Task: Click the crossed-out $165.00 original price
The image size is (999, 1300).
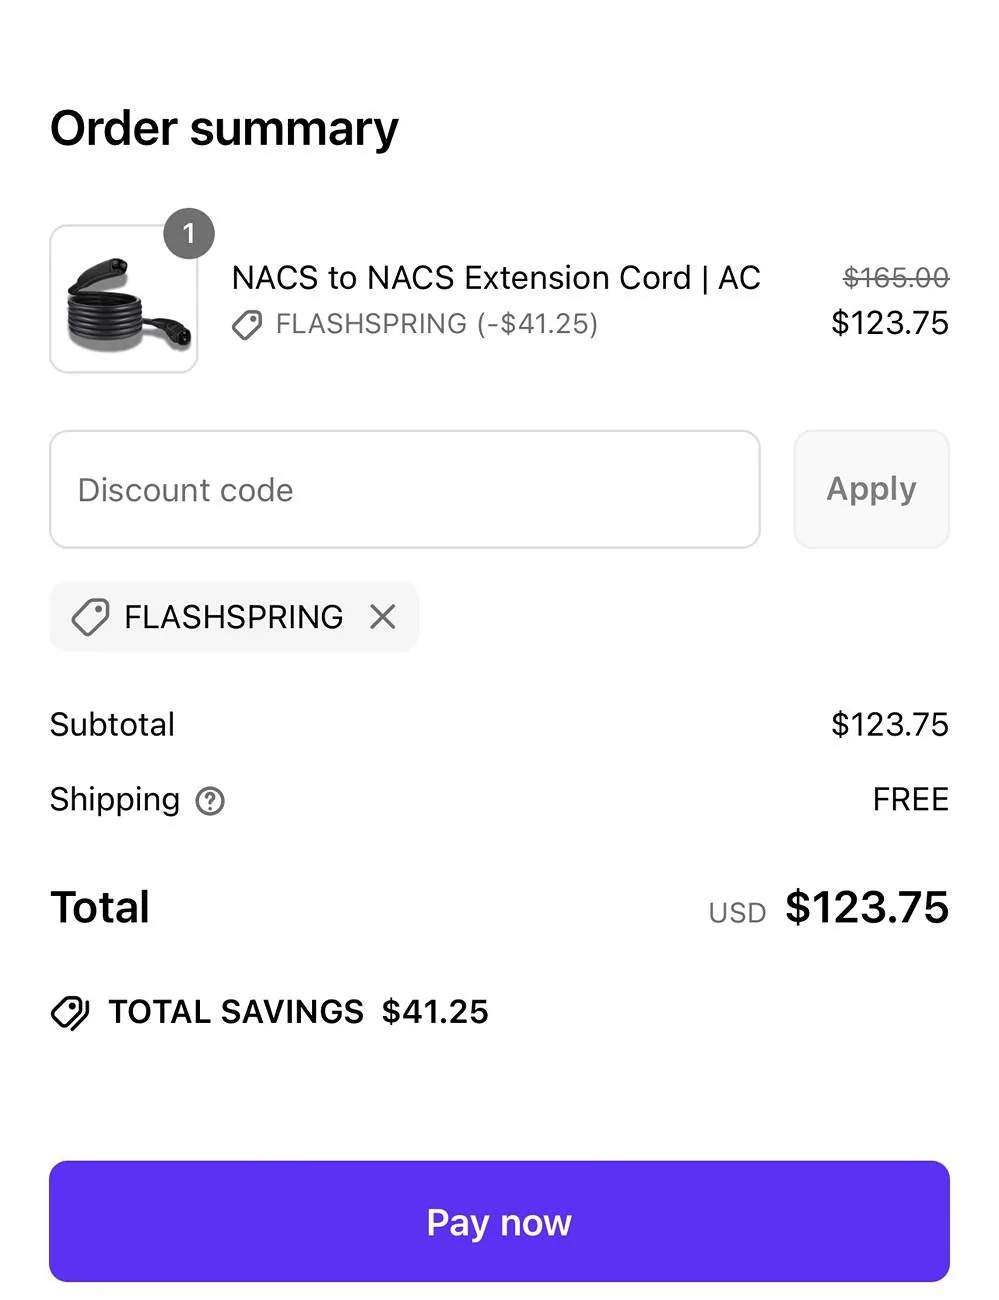Action: pyautogui.click(x=895, y=277)
